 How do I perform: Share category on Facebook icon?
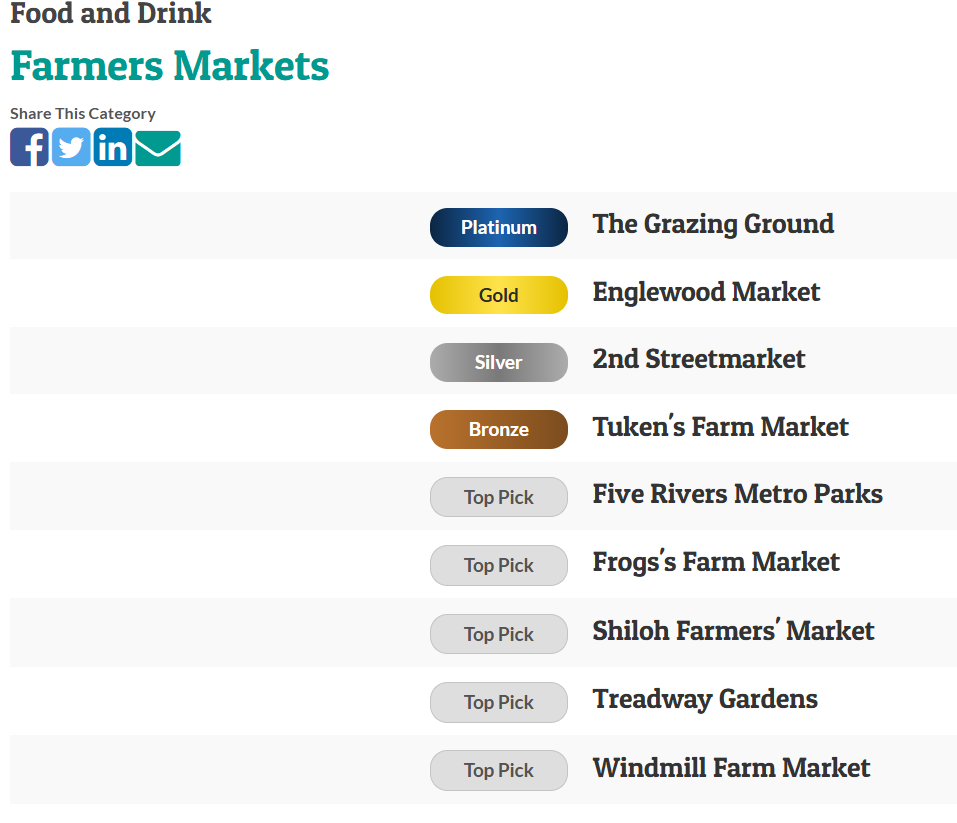[29, 147]
